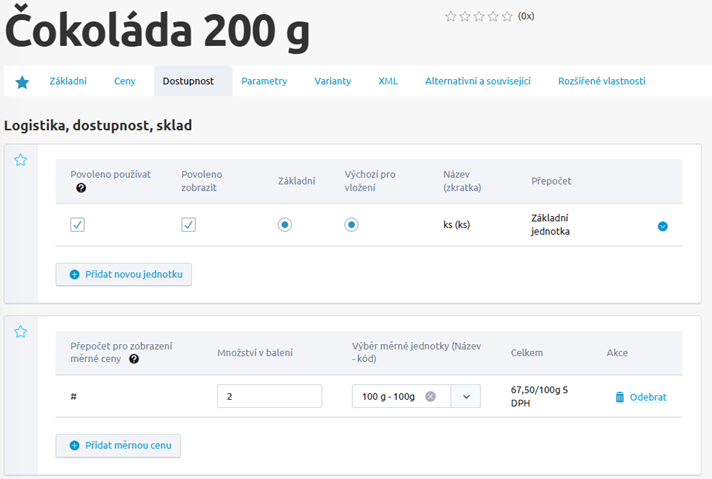Expand the ks unit row details

pyautogui.click(x=662, y=226)
